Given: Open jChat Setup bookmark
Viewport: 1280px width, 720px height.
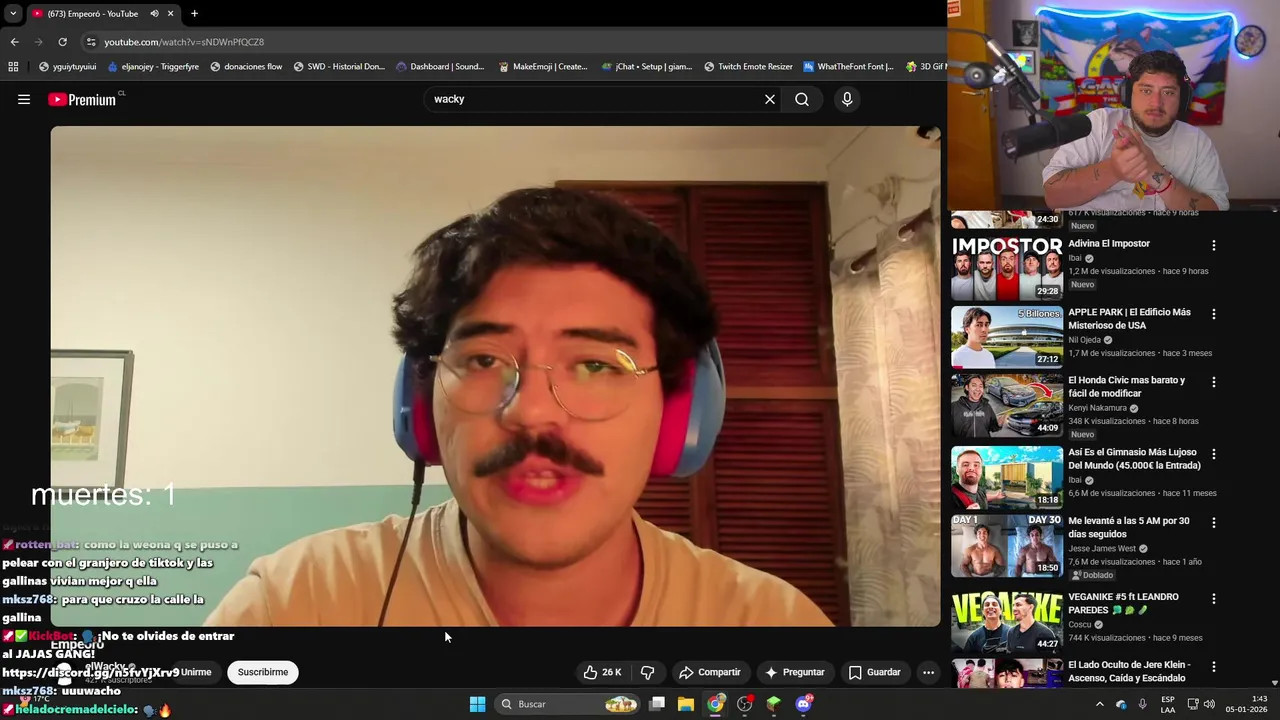Looking at the screenshot, I should click(647, 67).
